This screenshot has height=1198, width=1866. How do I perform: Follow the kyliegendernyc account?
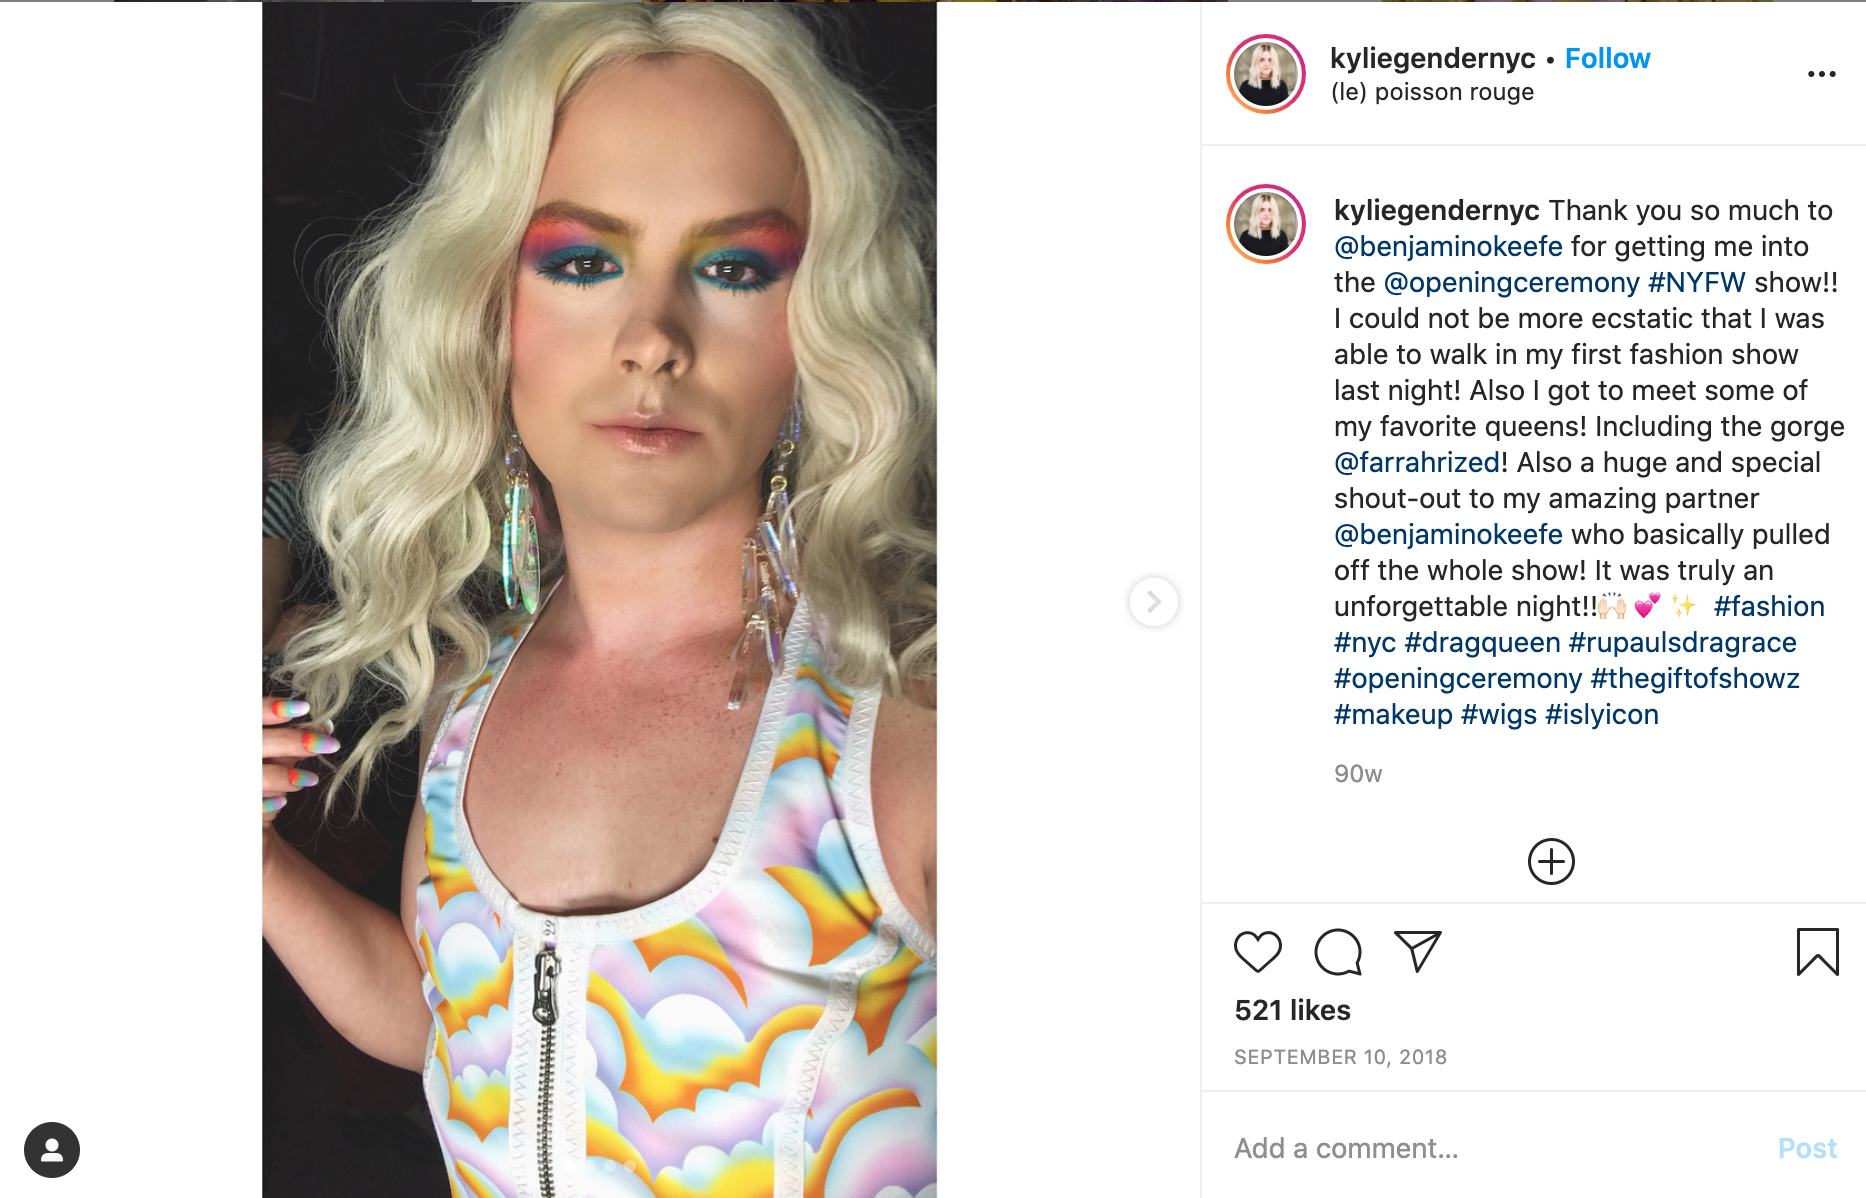coord(1607,58)
